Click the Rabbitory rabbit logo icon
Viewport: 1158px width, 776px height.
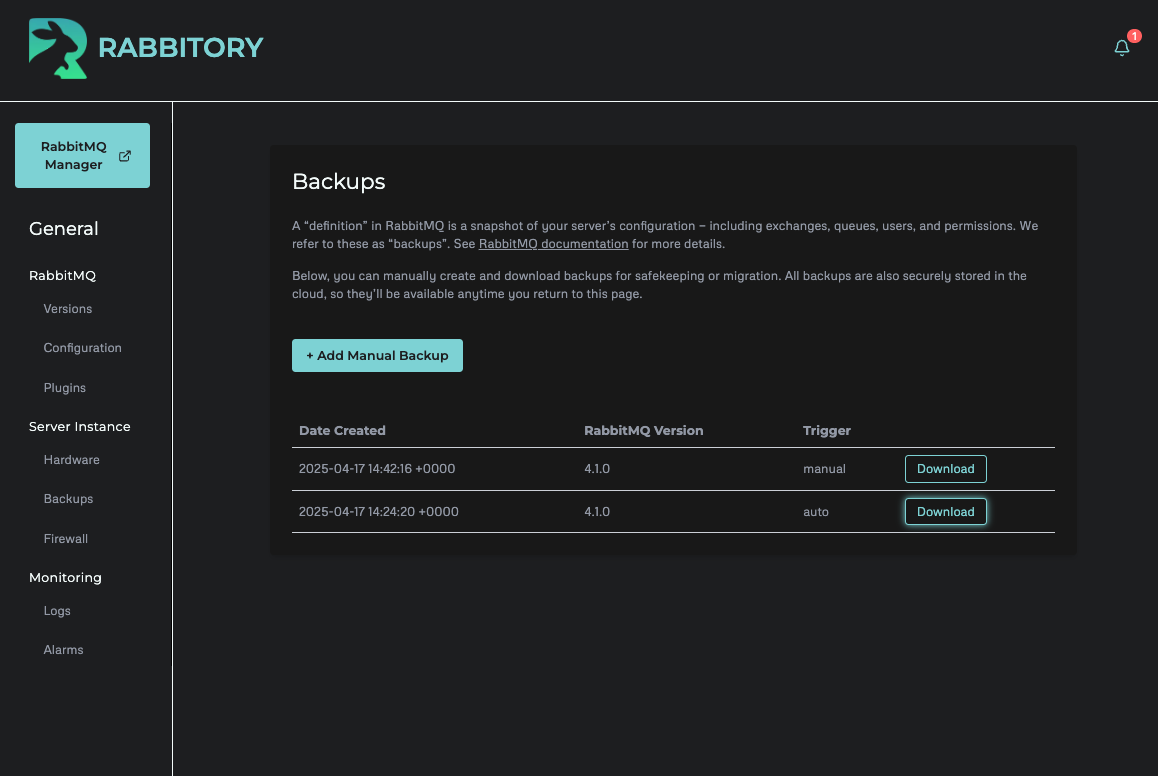(x=57, y=47)
